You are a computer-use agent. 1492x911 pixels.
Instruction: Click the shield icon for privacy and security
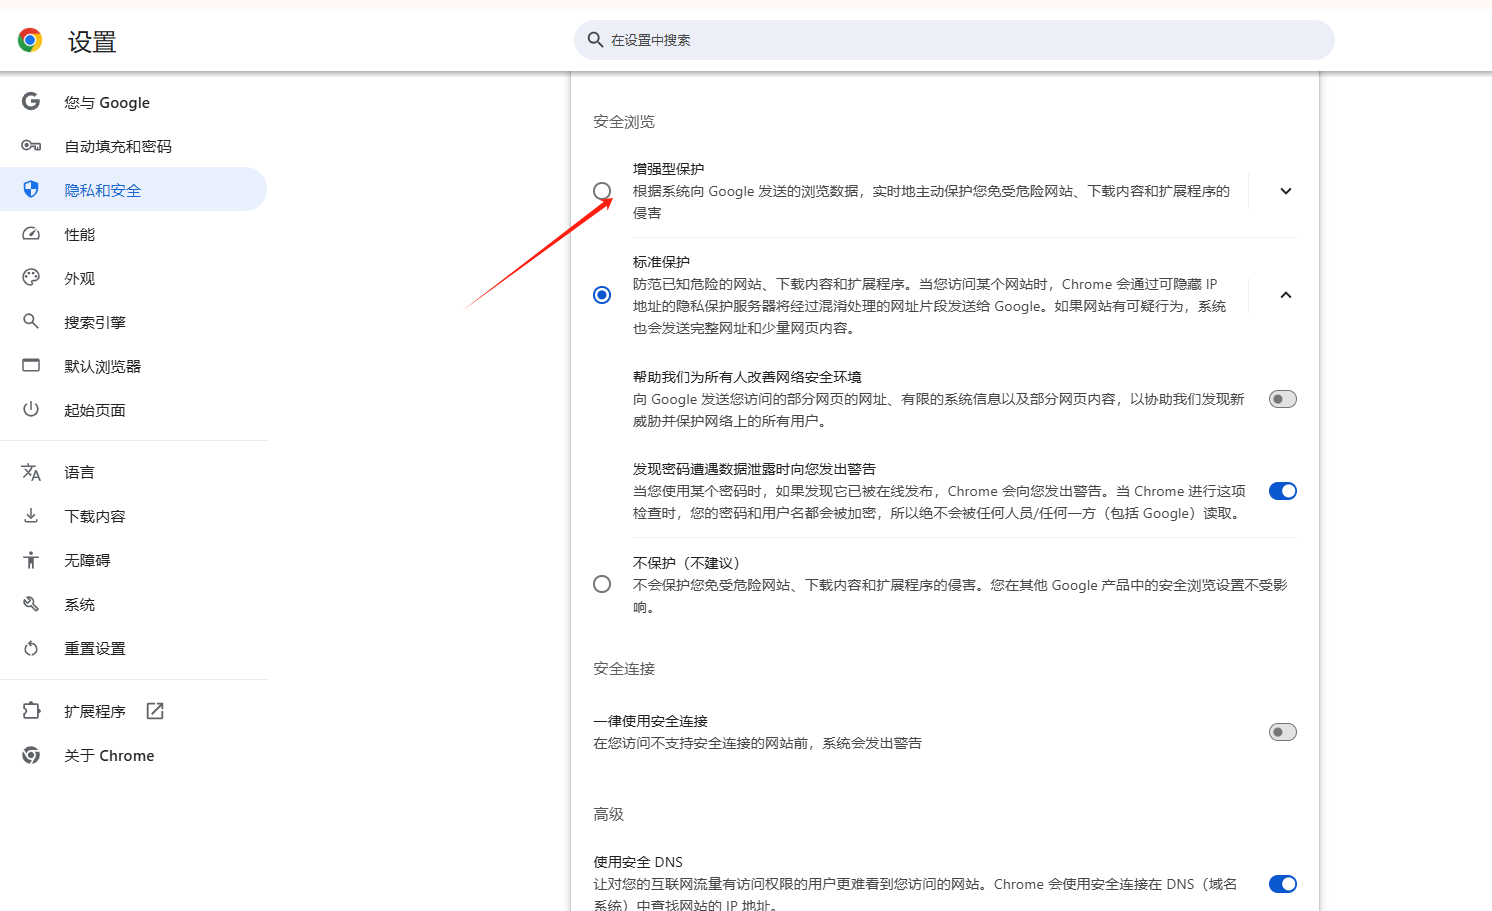(x=31, y=190)
